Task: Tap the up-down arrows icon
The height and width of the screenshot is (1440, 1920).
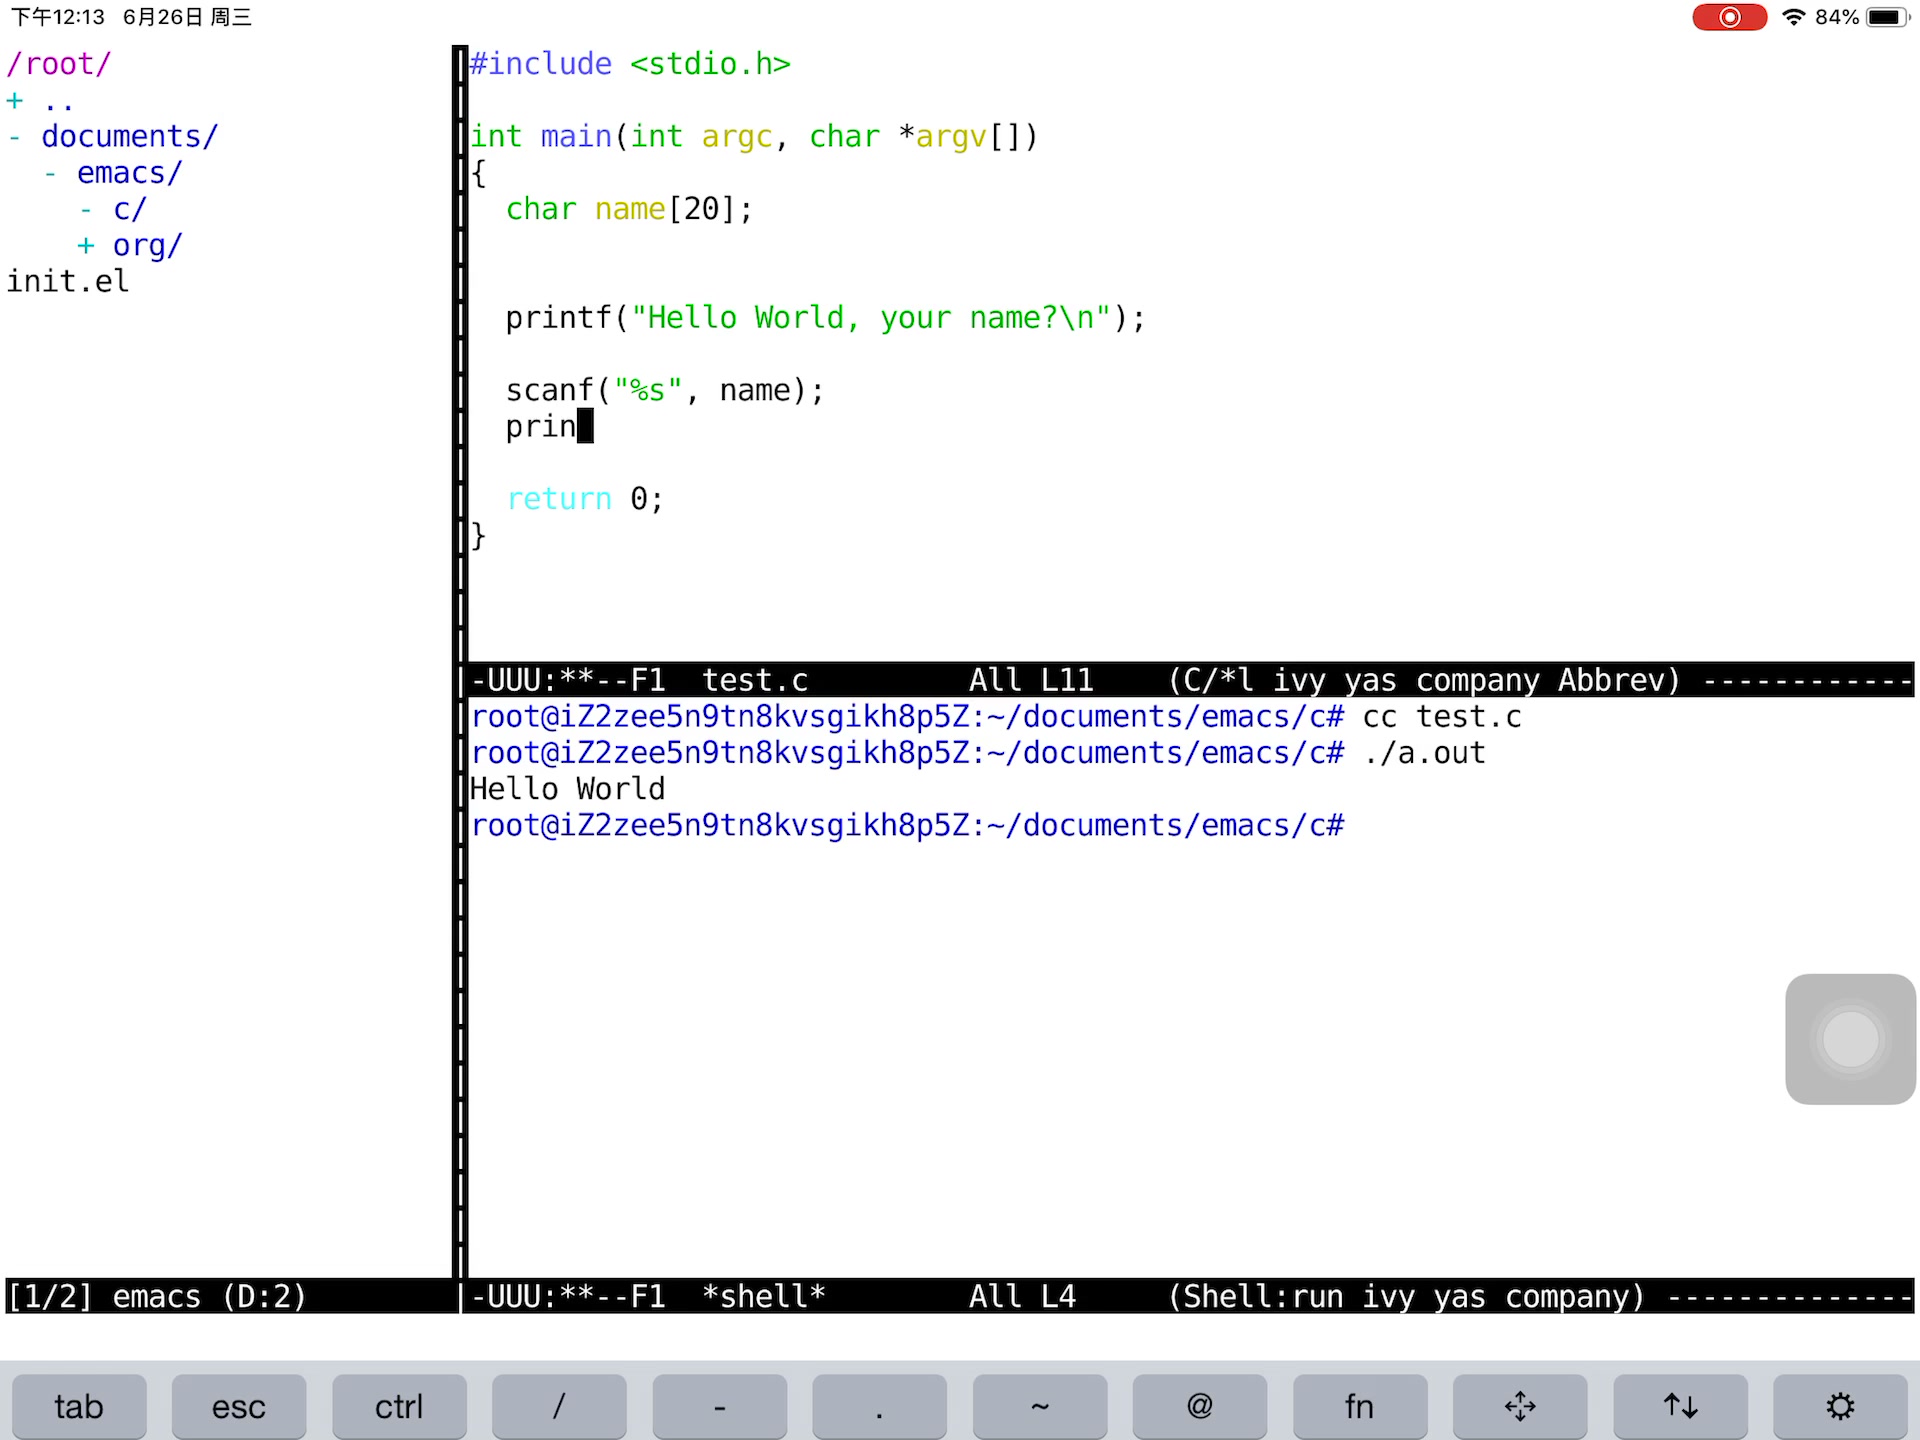Action: (1680, 1406)
